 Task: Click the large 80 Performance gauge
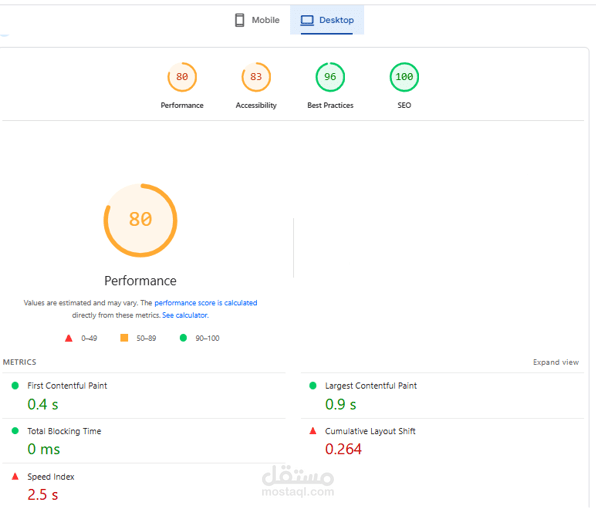pos(141,220)
